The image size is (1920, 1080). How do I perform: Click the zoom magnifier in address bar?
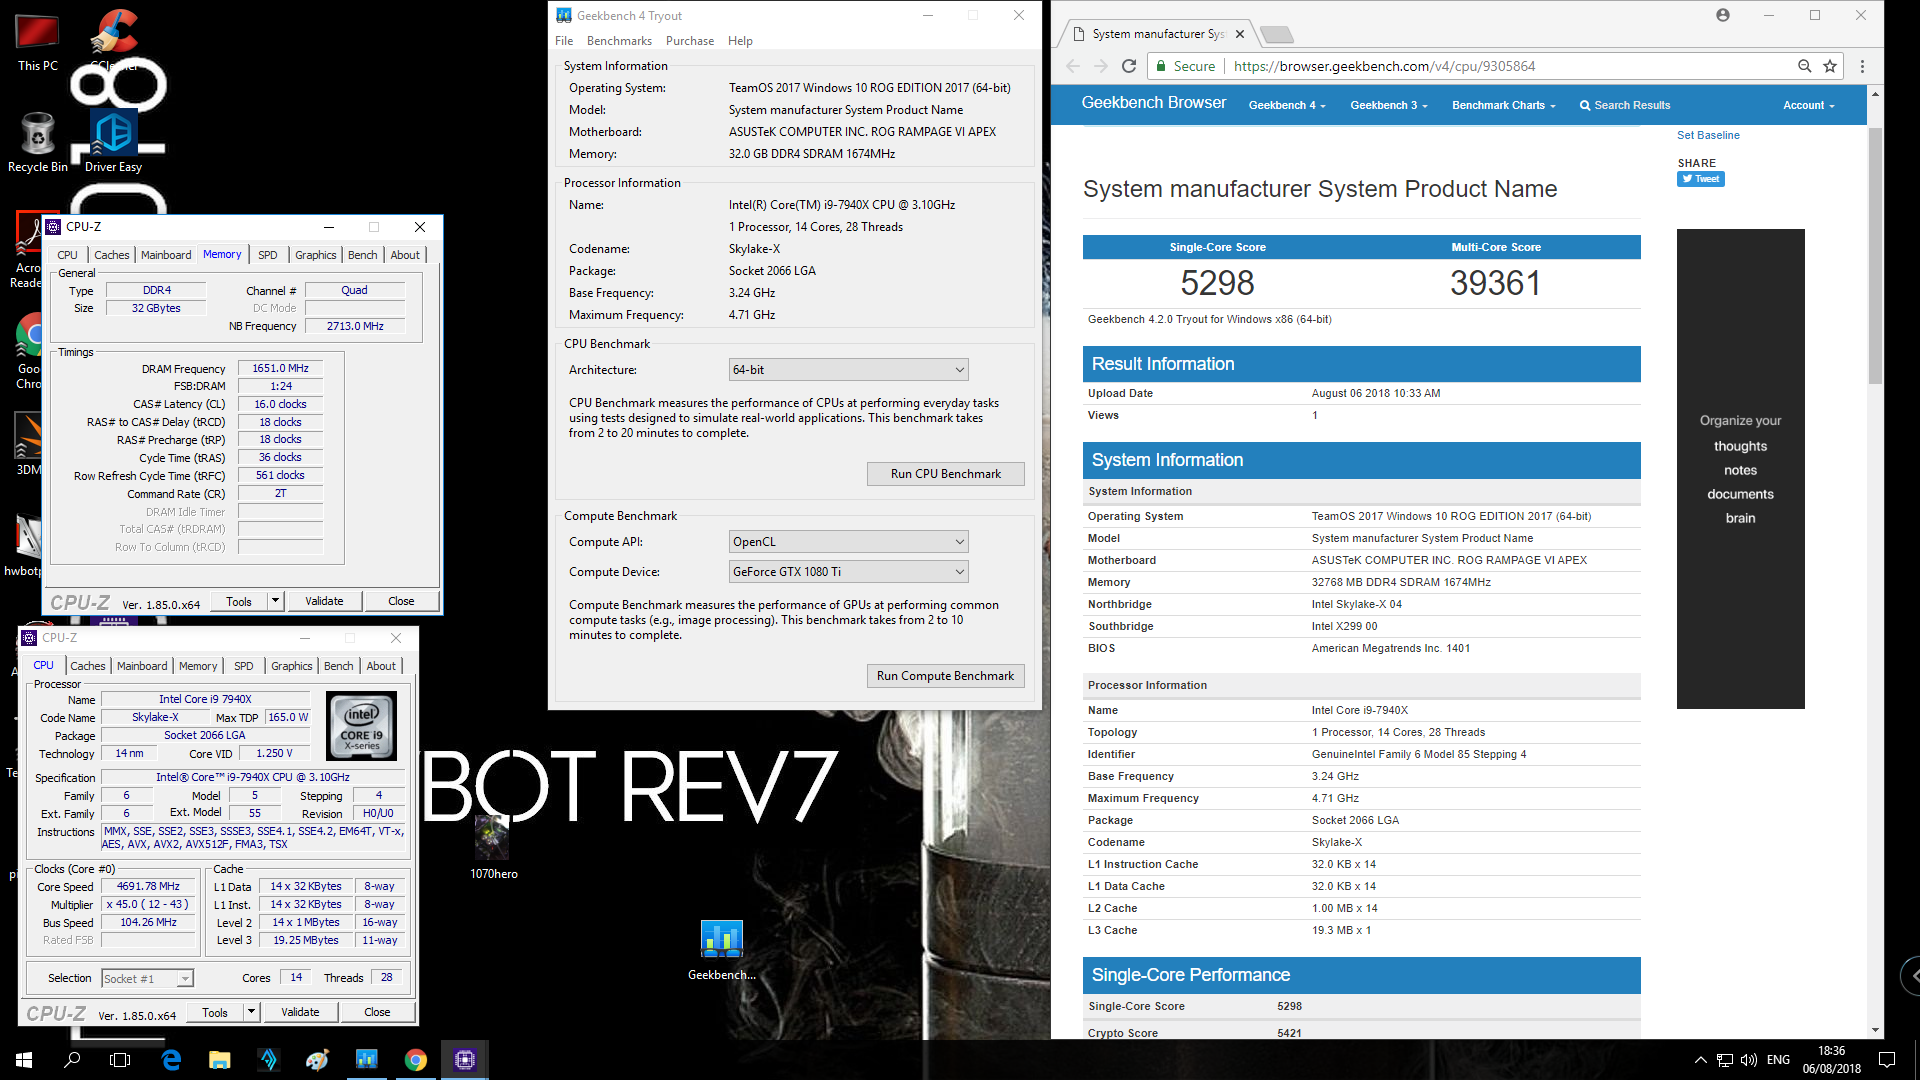click(x=1804, y=66)
